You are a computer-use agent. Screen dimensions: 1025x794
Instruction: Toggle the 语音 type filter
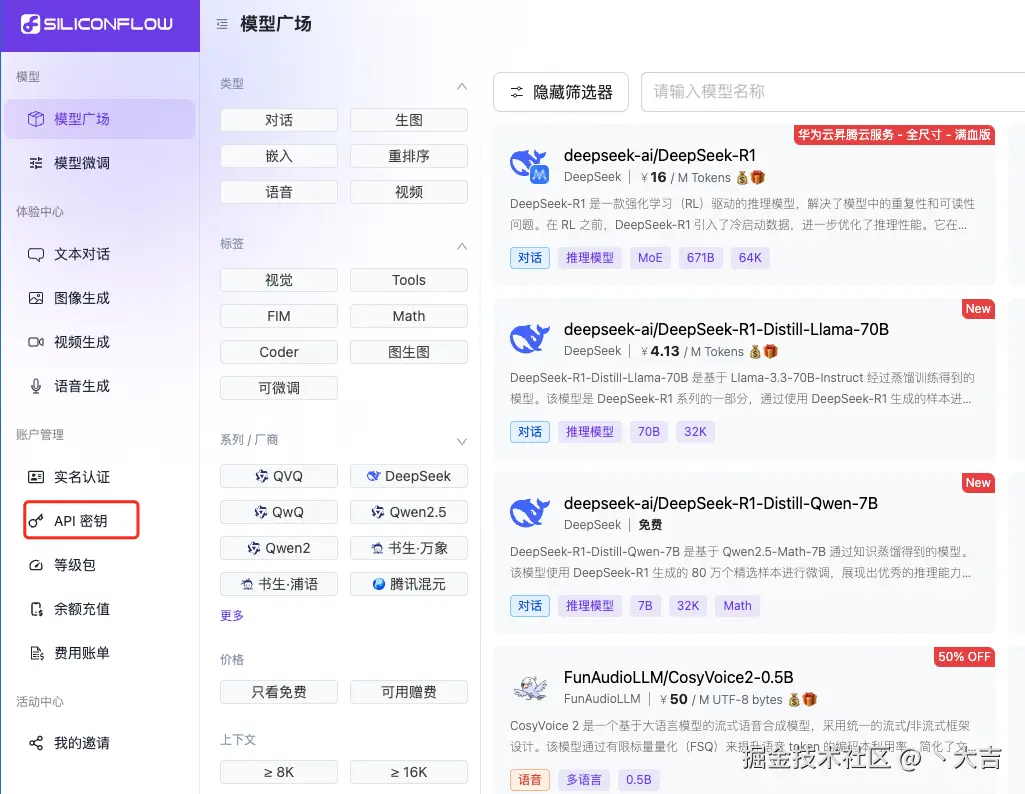(x=279, y=192)
